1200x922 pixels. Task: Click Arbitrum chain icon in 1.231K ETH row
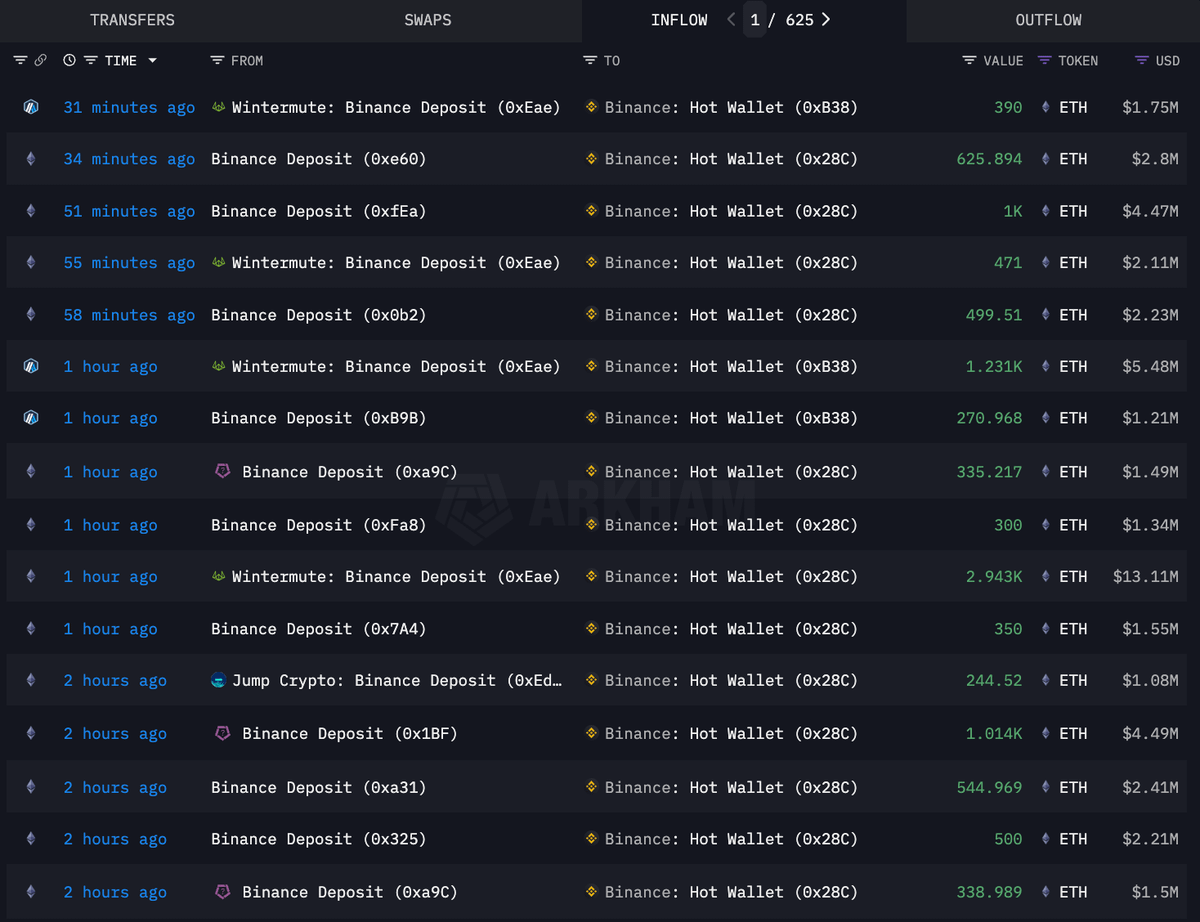(31, 367)
